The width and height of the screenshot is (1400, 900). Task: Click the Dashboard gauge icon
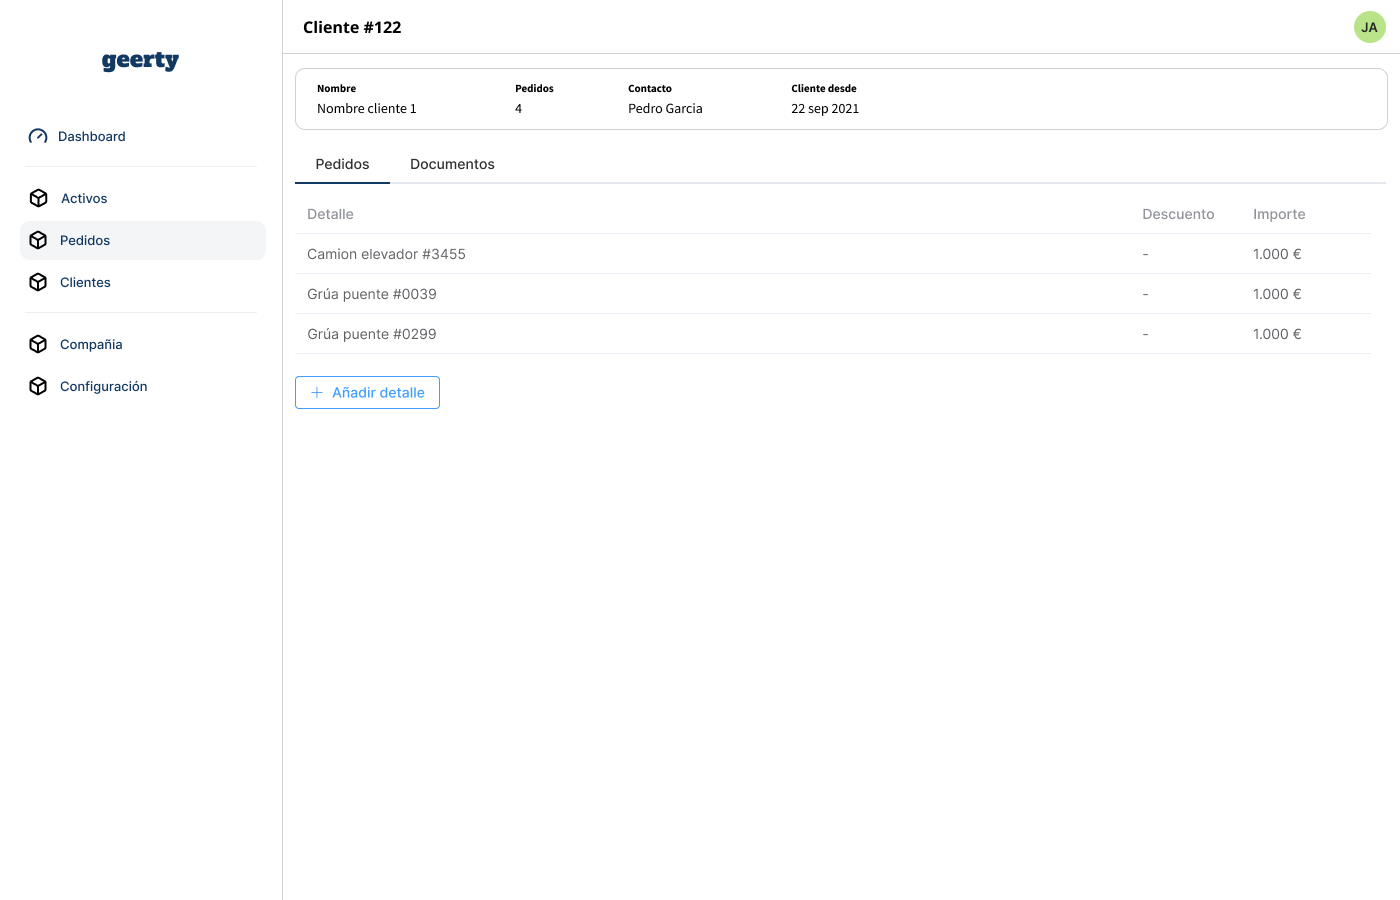pyautogui.click(x=38, y=137)
